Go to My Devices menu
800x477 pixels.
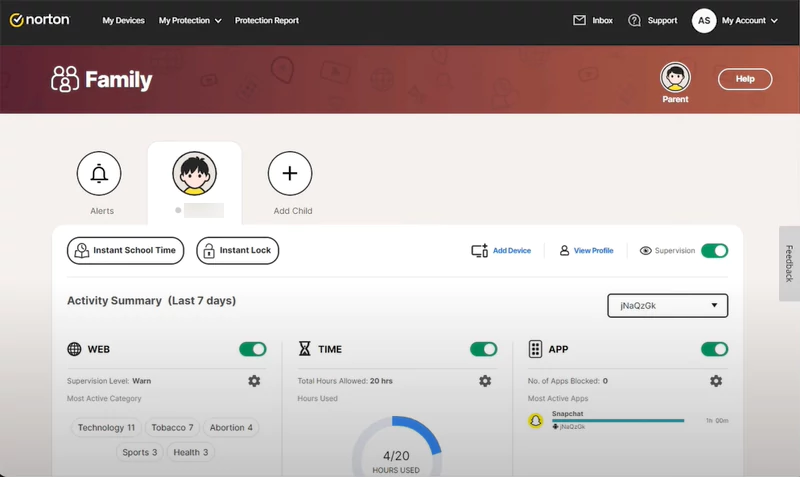123,21
